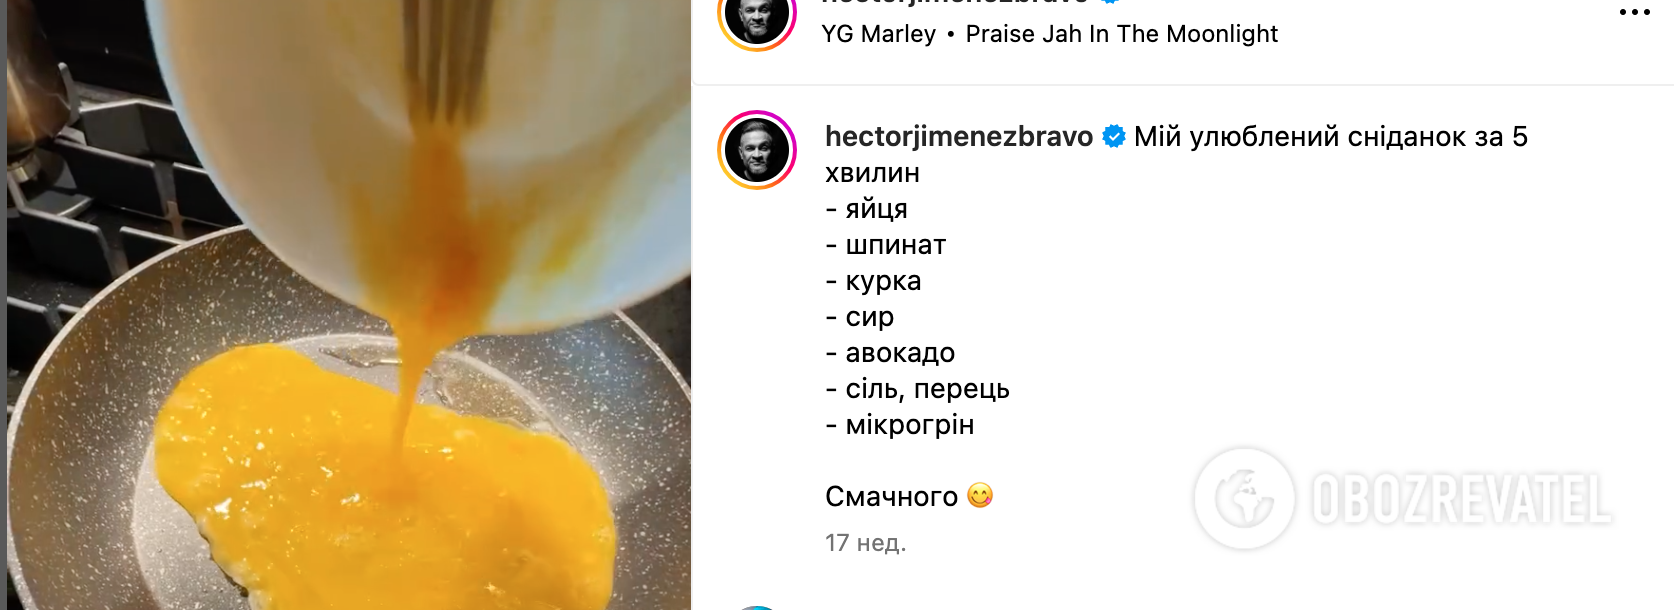Click the шпинат ingredient line

(x=885, y=245)
